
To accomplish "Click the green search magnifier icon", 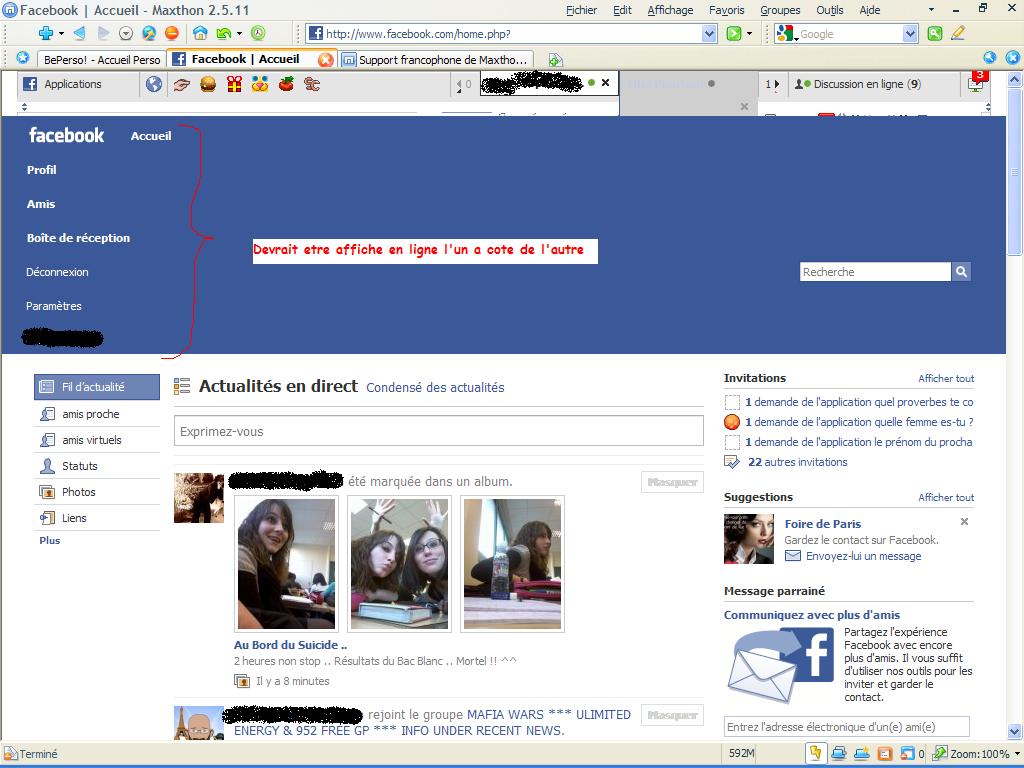I will point(935,33).
